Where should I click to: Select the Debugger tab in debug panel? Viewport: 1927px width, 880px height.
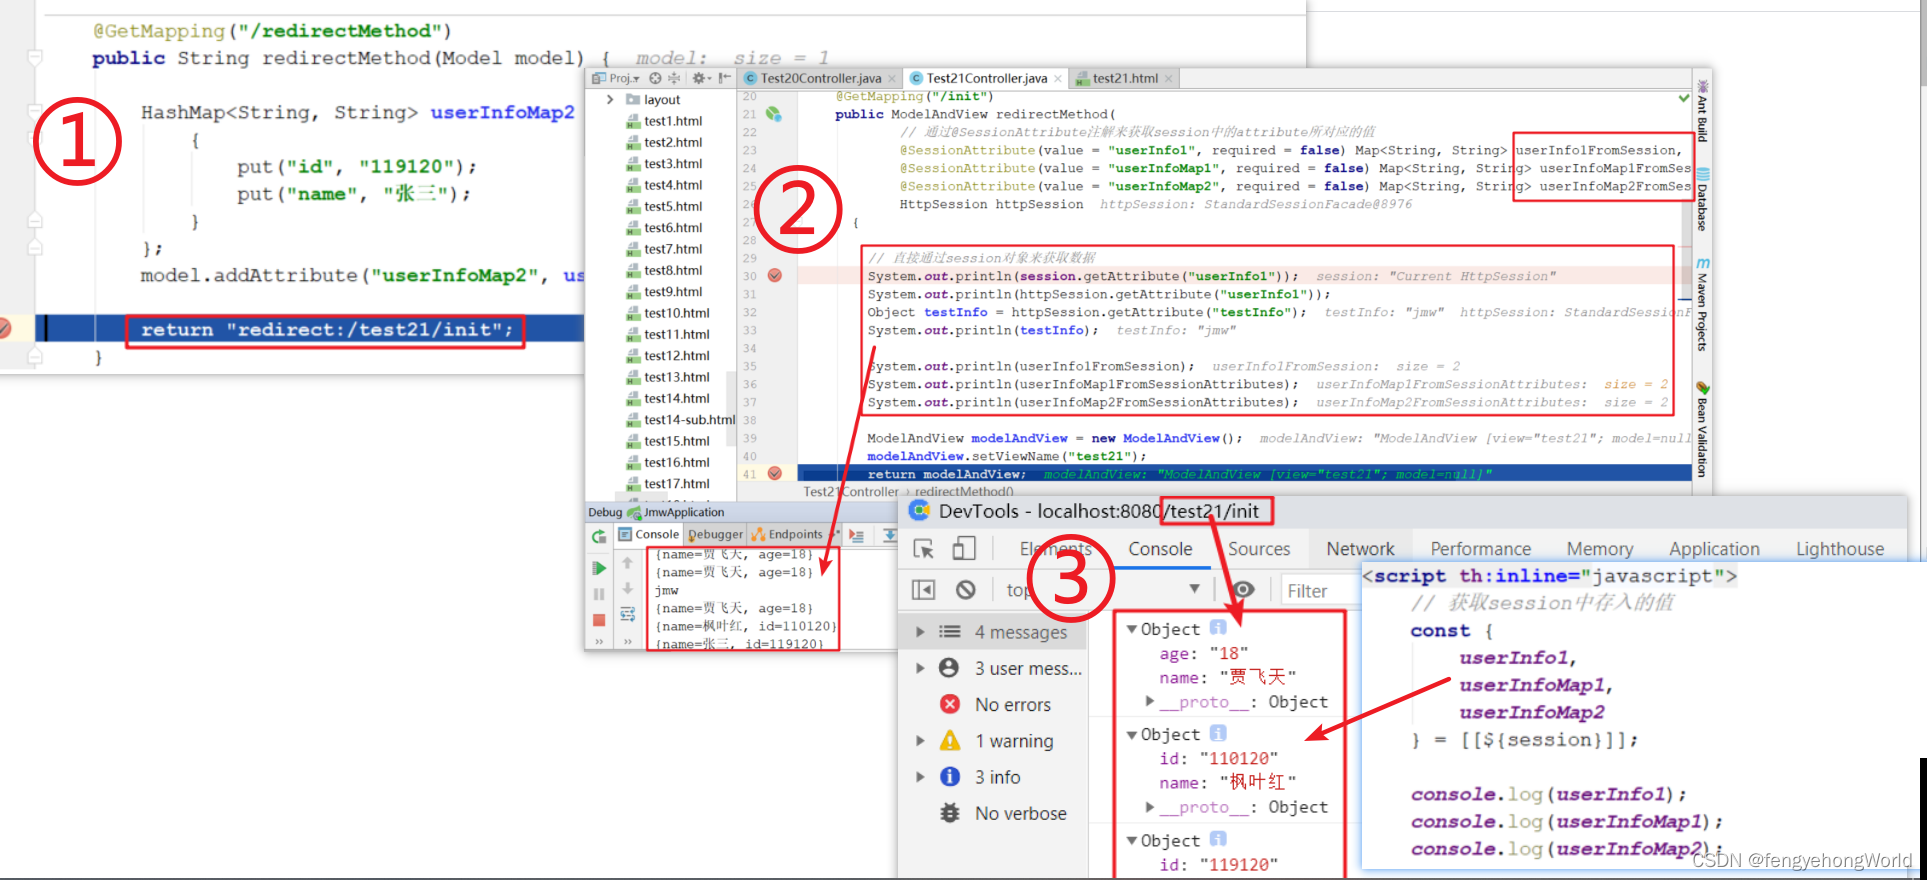tap(716, 534)
